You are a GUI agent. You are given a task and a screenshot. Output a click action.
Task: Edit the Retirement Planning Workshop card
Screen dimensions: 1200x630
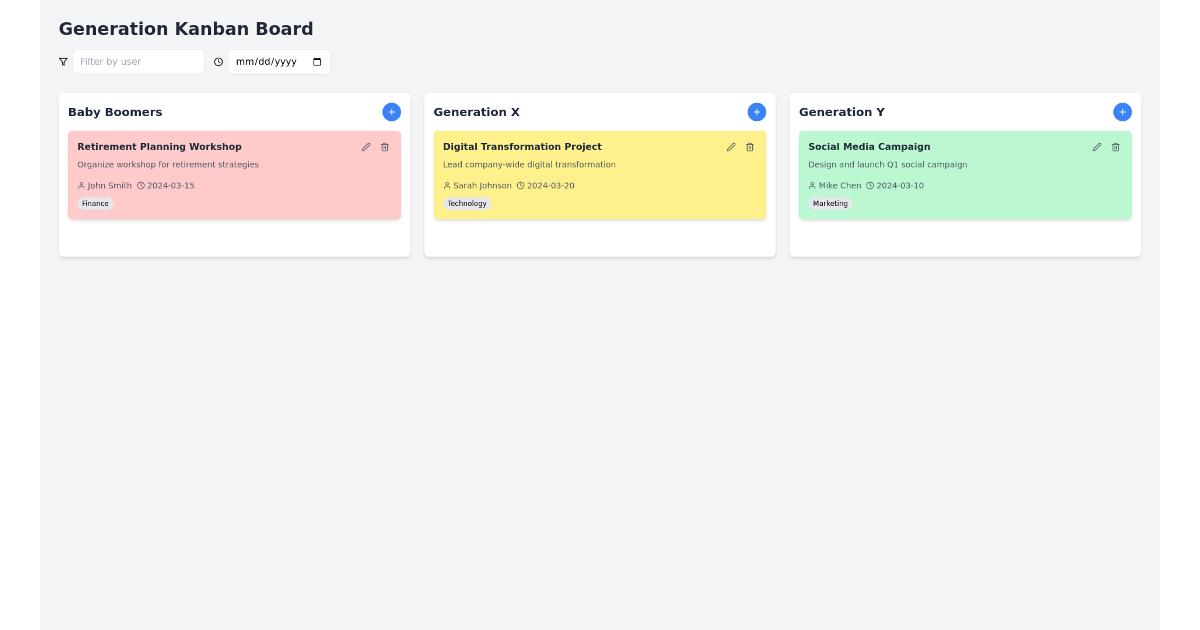pyautogui.click(x=366, y=146)
